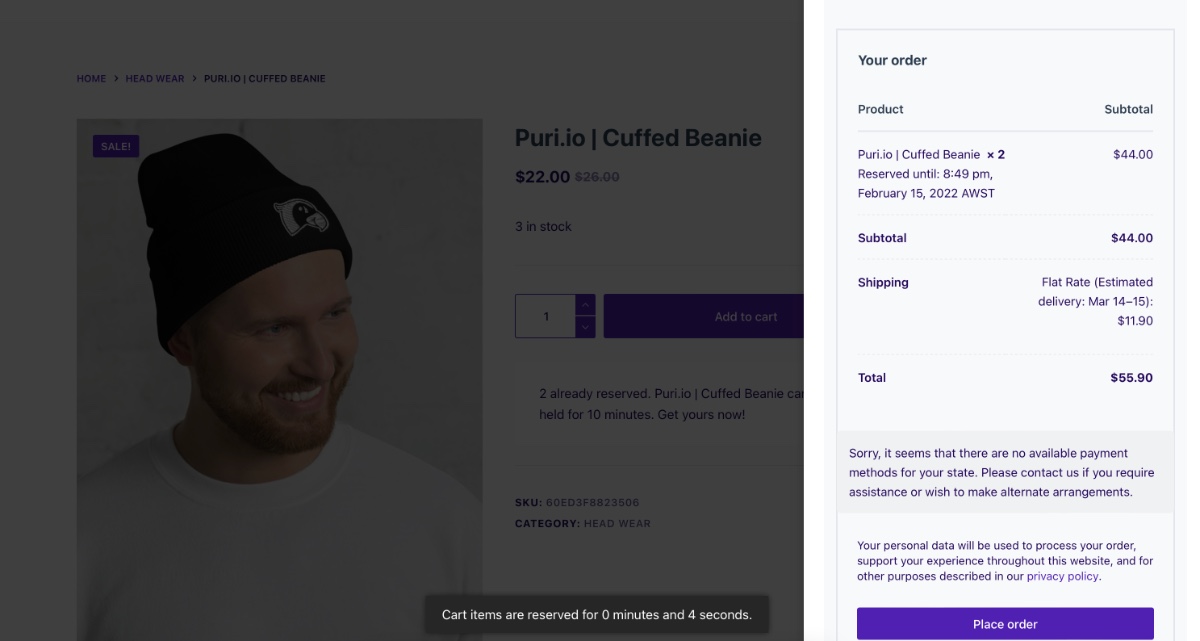Click the crossed-out original price $26.00
The width and height of the screenshot is (1200, 641).
point(595,176)
